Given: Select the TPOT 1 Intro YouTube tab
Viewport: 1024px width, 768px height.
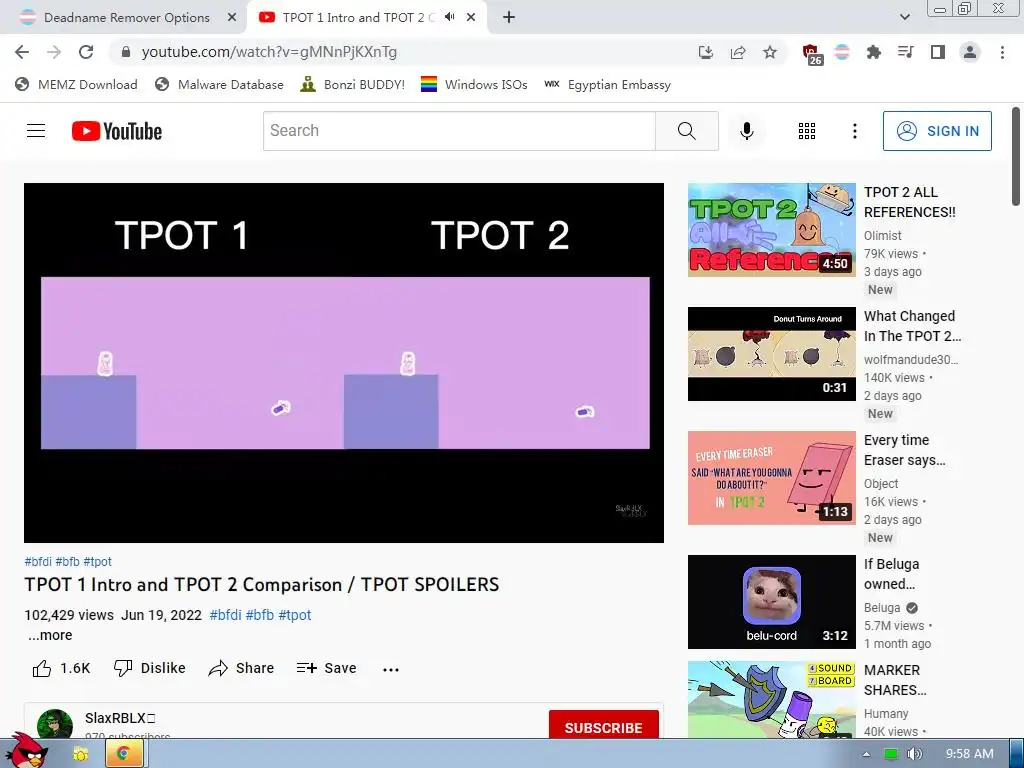Looking at the screenshot, I should pyautogui.click(x=356, y=18).
